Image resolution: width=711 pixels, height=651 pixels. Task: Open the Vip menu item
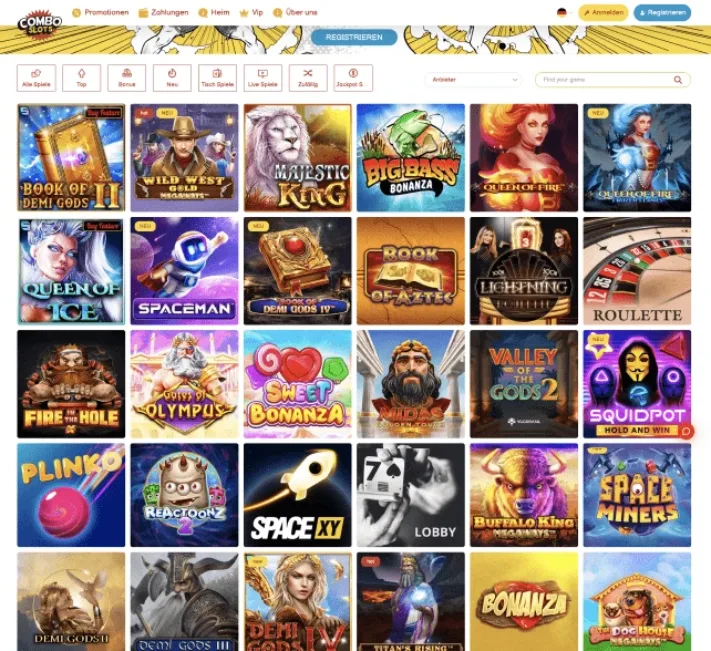pos(251,13)
